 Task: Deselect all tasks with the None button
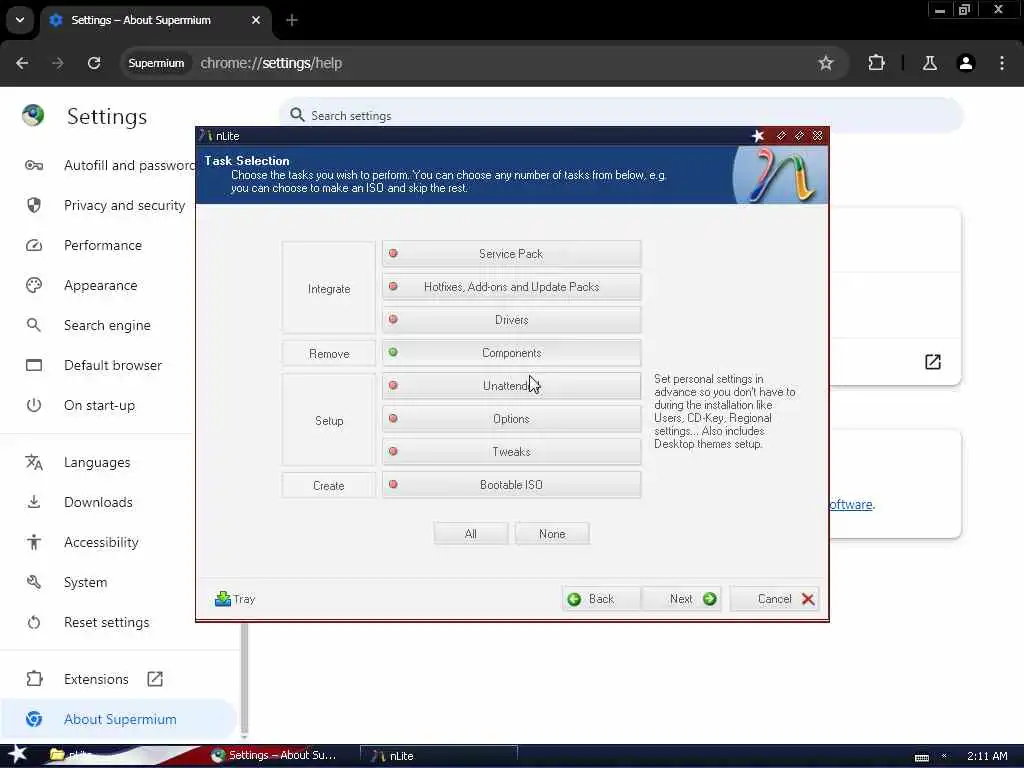[x=552, y=534]
